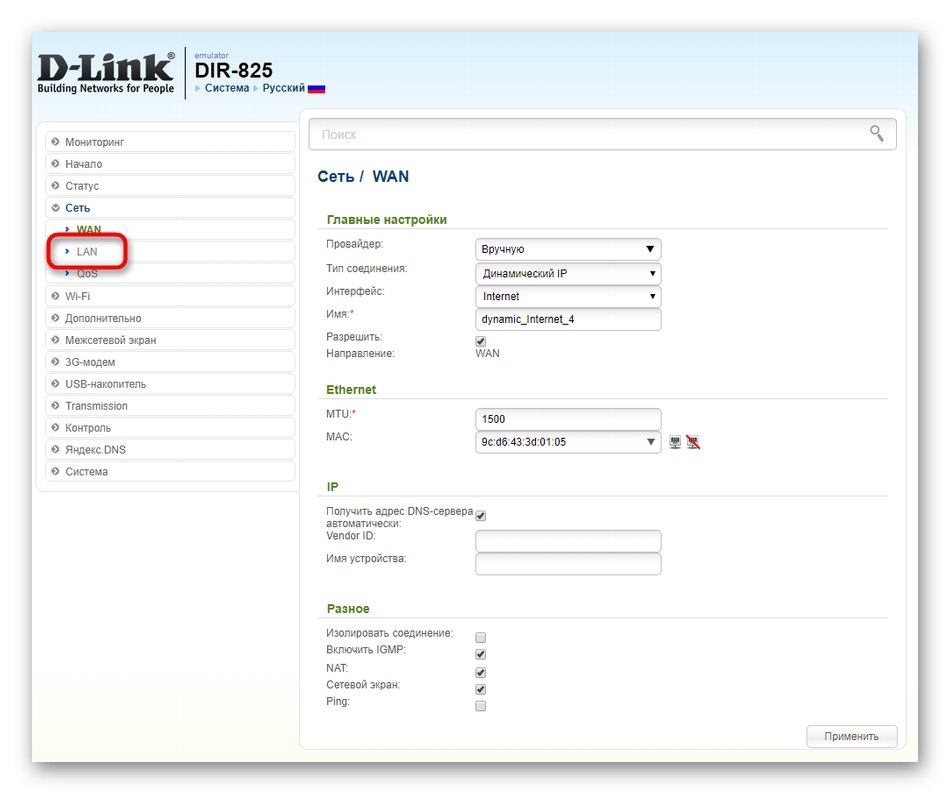Toggle the Сетевой экран checkbox
Screen dimensions: 950x794
click(480, 689)
